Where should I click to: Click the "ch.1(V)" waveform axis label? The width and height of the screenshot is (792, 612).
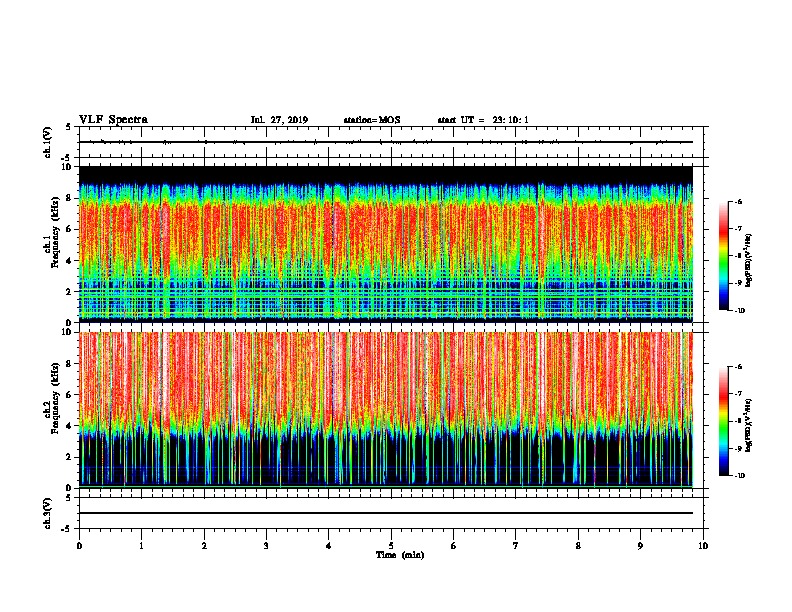[48, 142]
